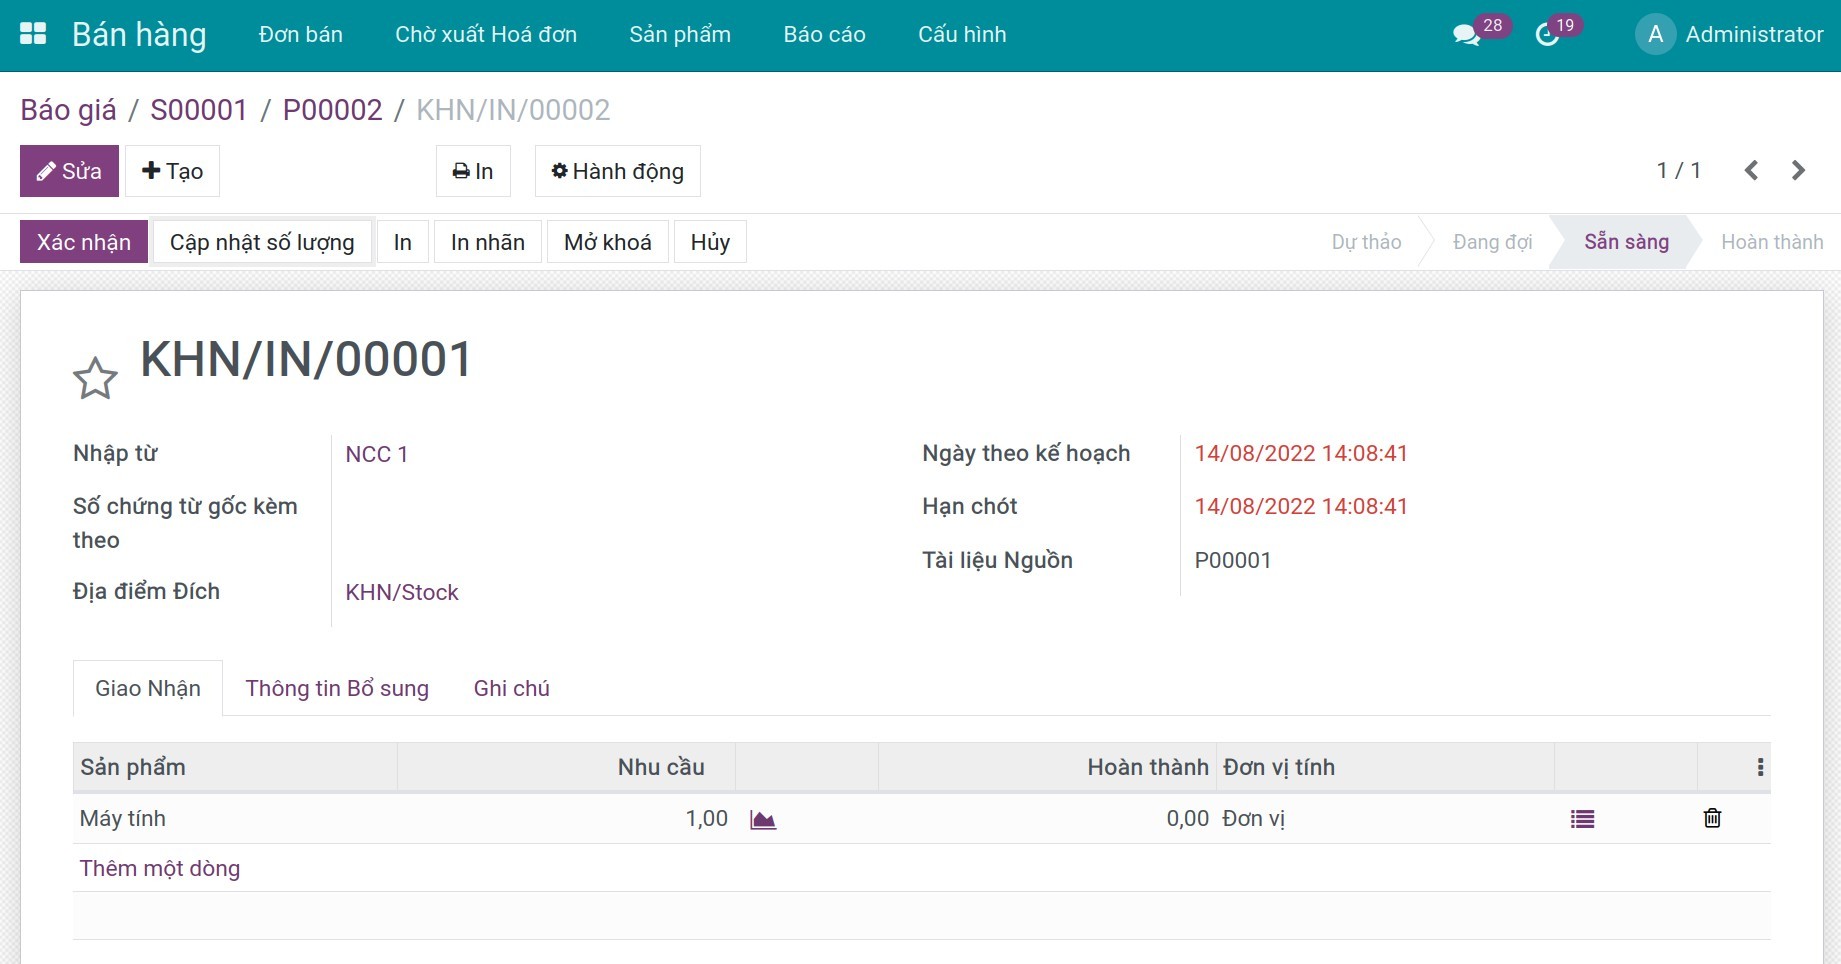Open the column options kebab menu in table header
Screen dimensions: 1841x964
(1760, 768)
